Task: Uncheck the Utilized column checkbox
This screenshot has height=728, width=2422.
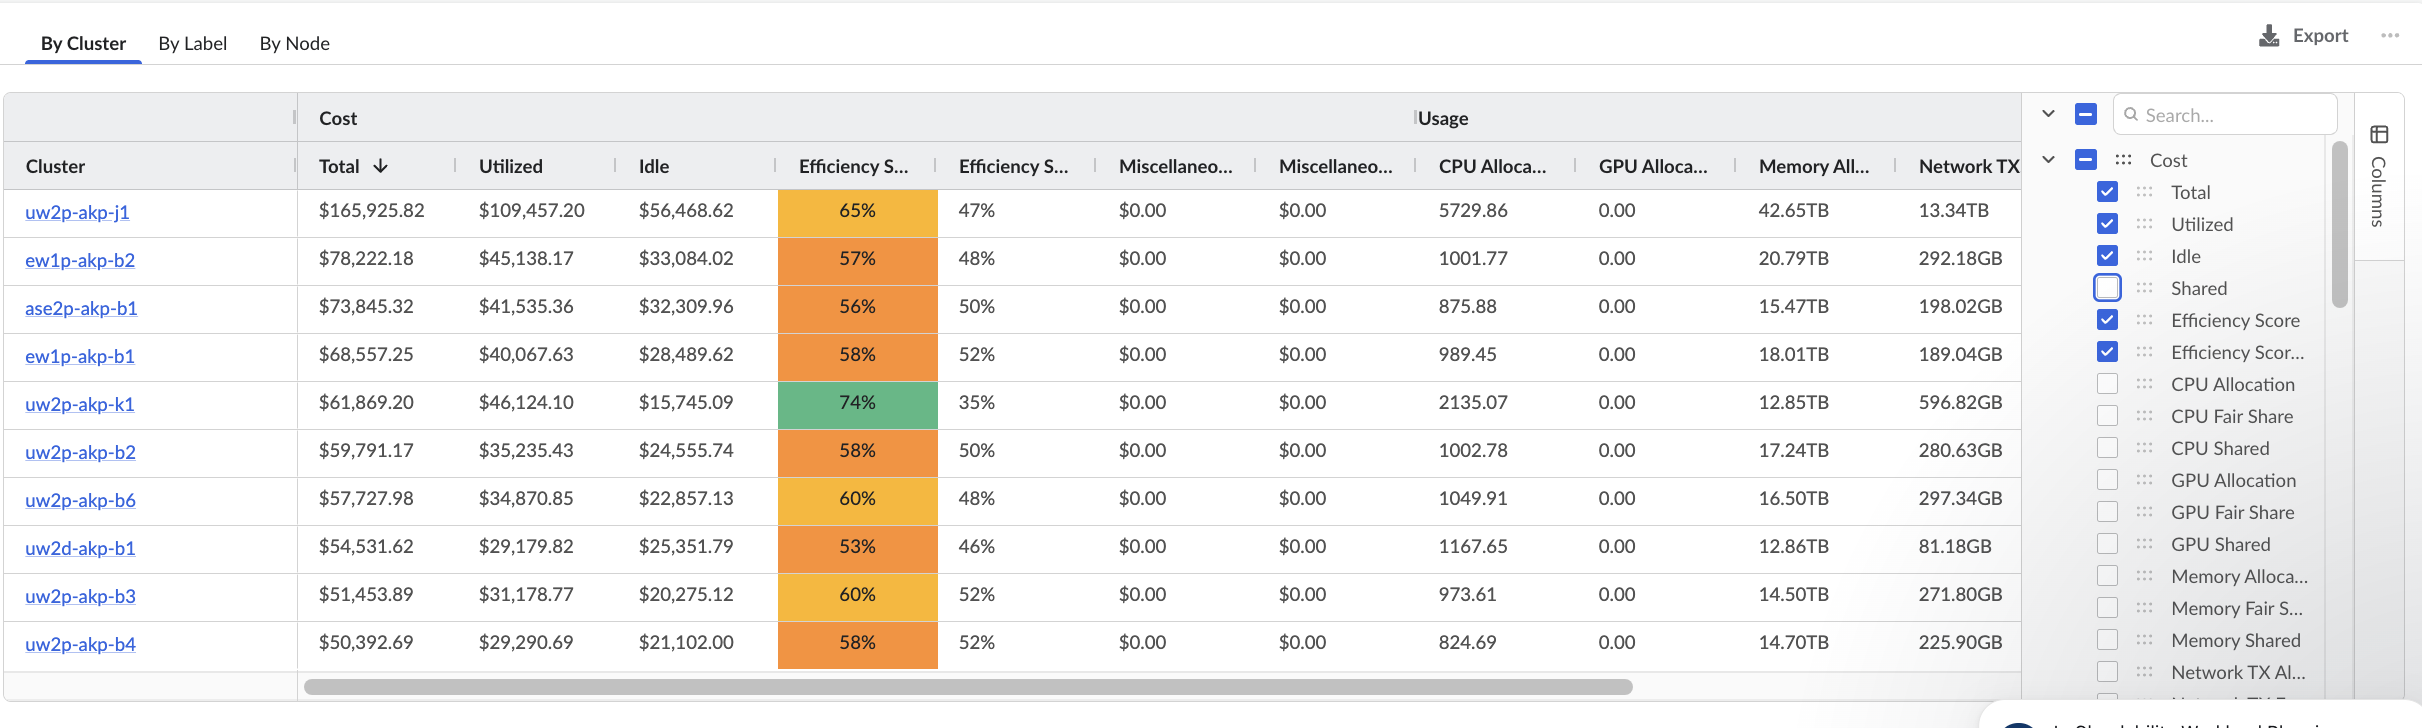Action: click(x=2107, y=224)
